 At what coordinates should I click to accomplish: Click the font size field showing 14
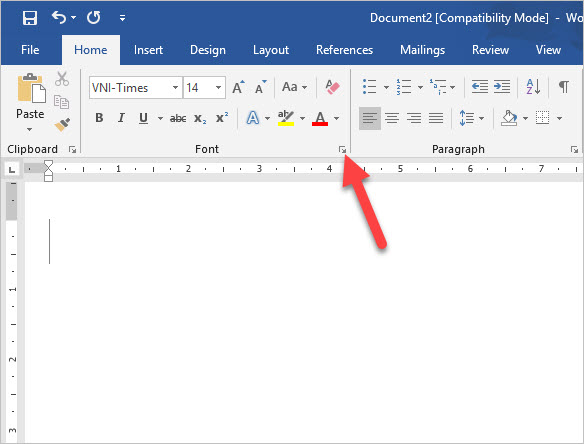[x=197, y=88]
